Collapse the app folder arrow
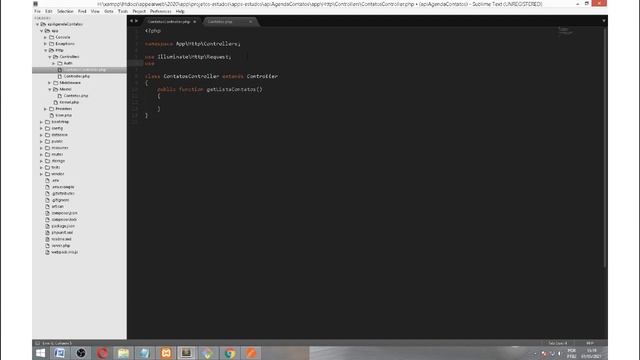The image size is (640, 360). (42, 31)
